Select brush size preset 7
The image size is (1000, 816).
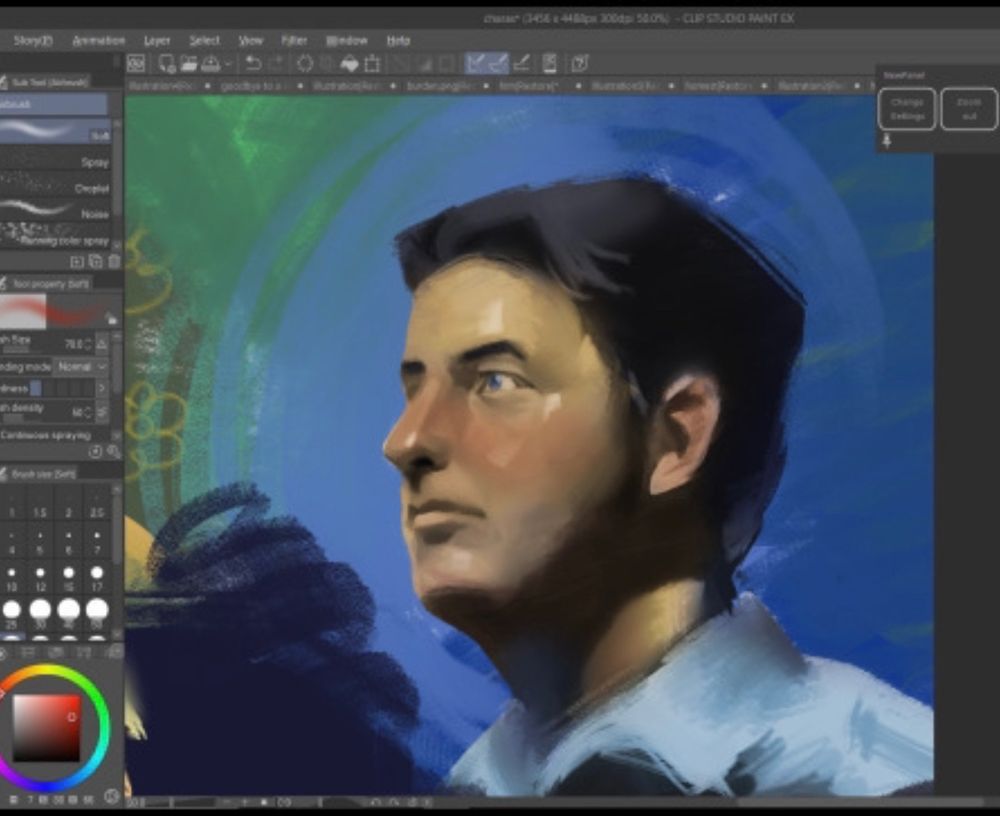tap(97, 541)
